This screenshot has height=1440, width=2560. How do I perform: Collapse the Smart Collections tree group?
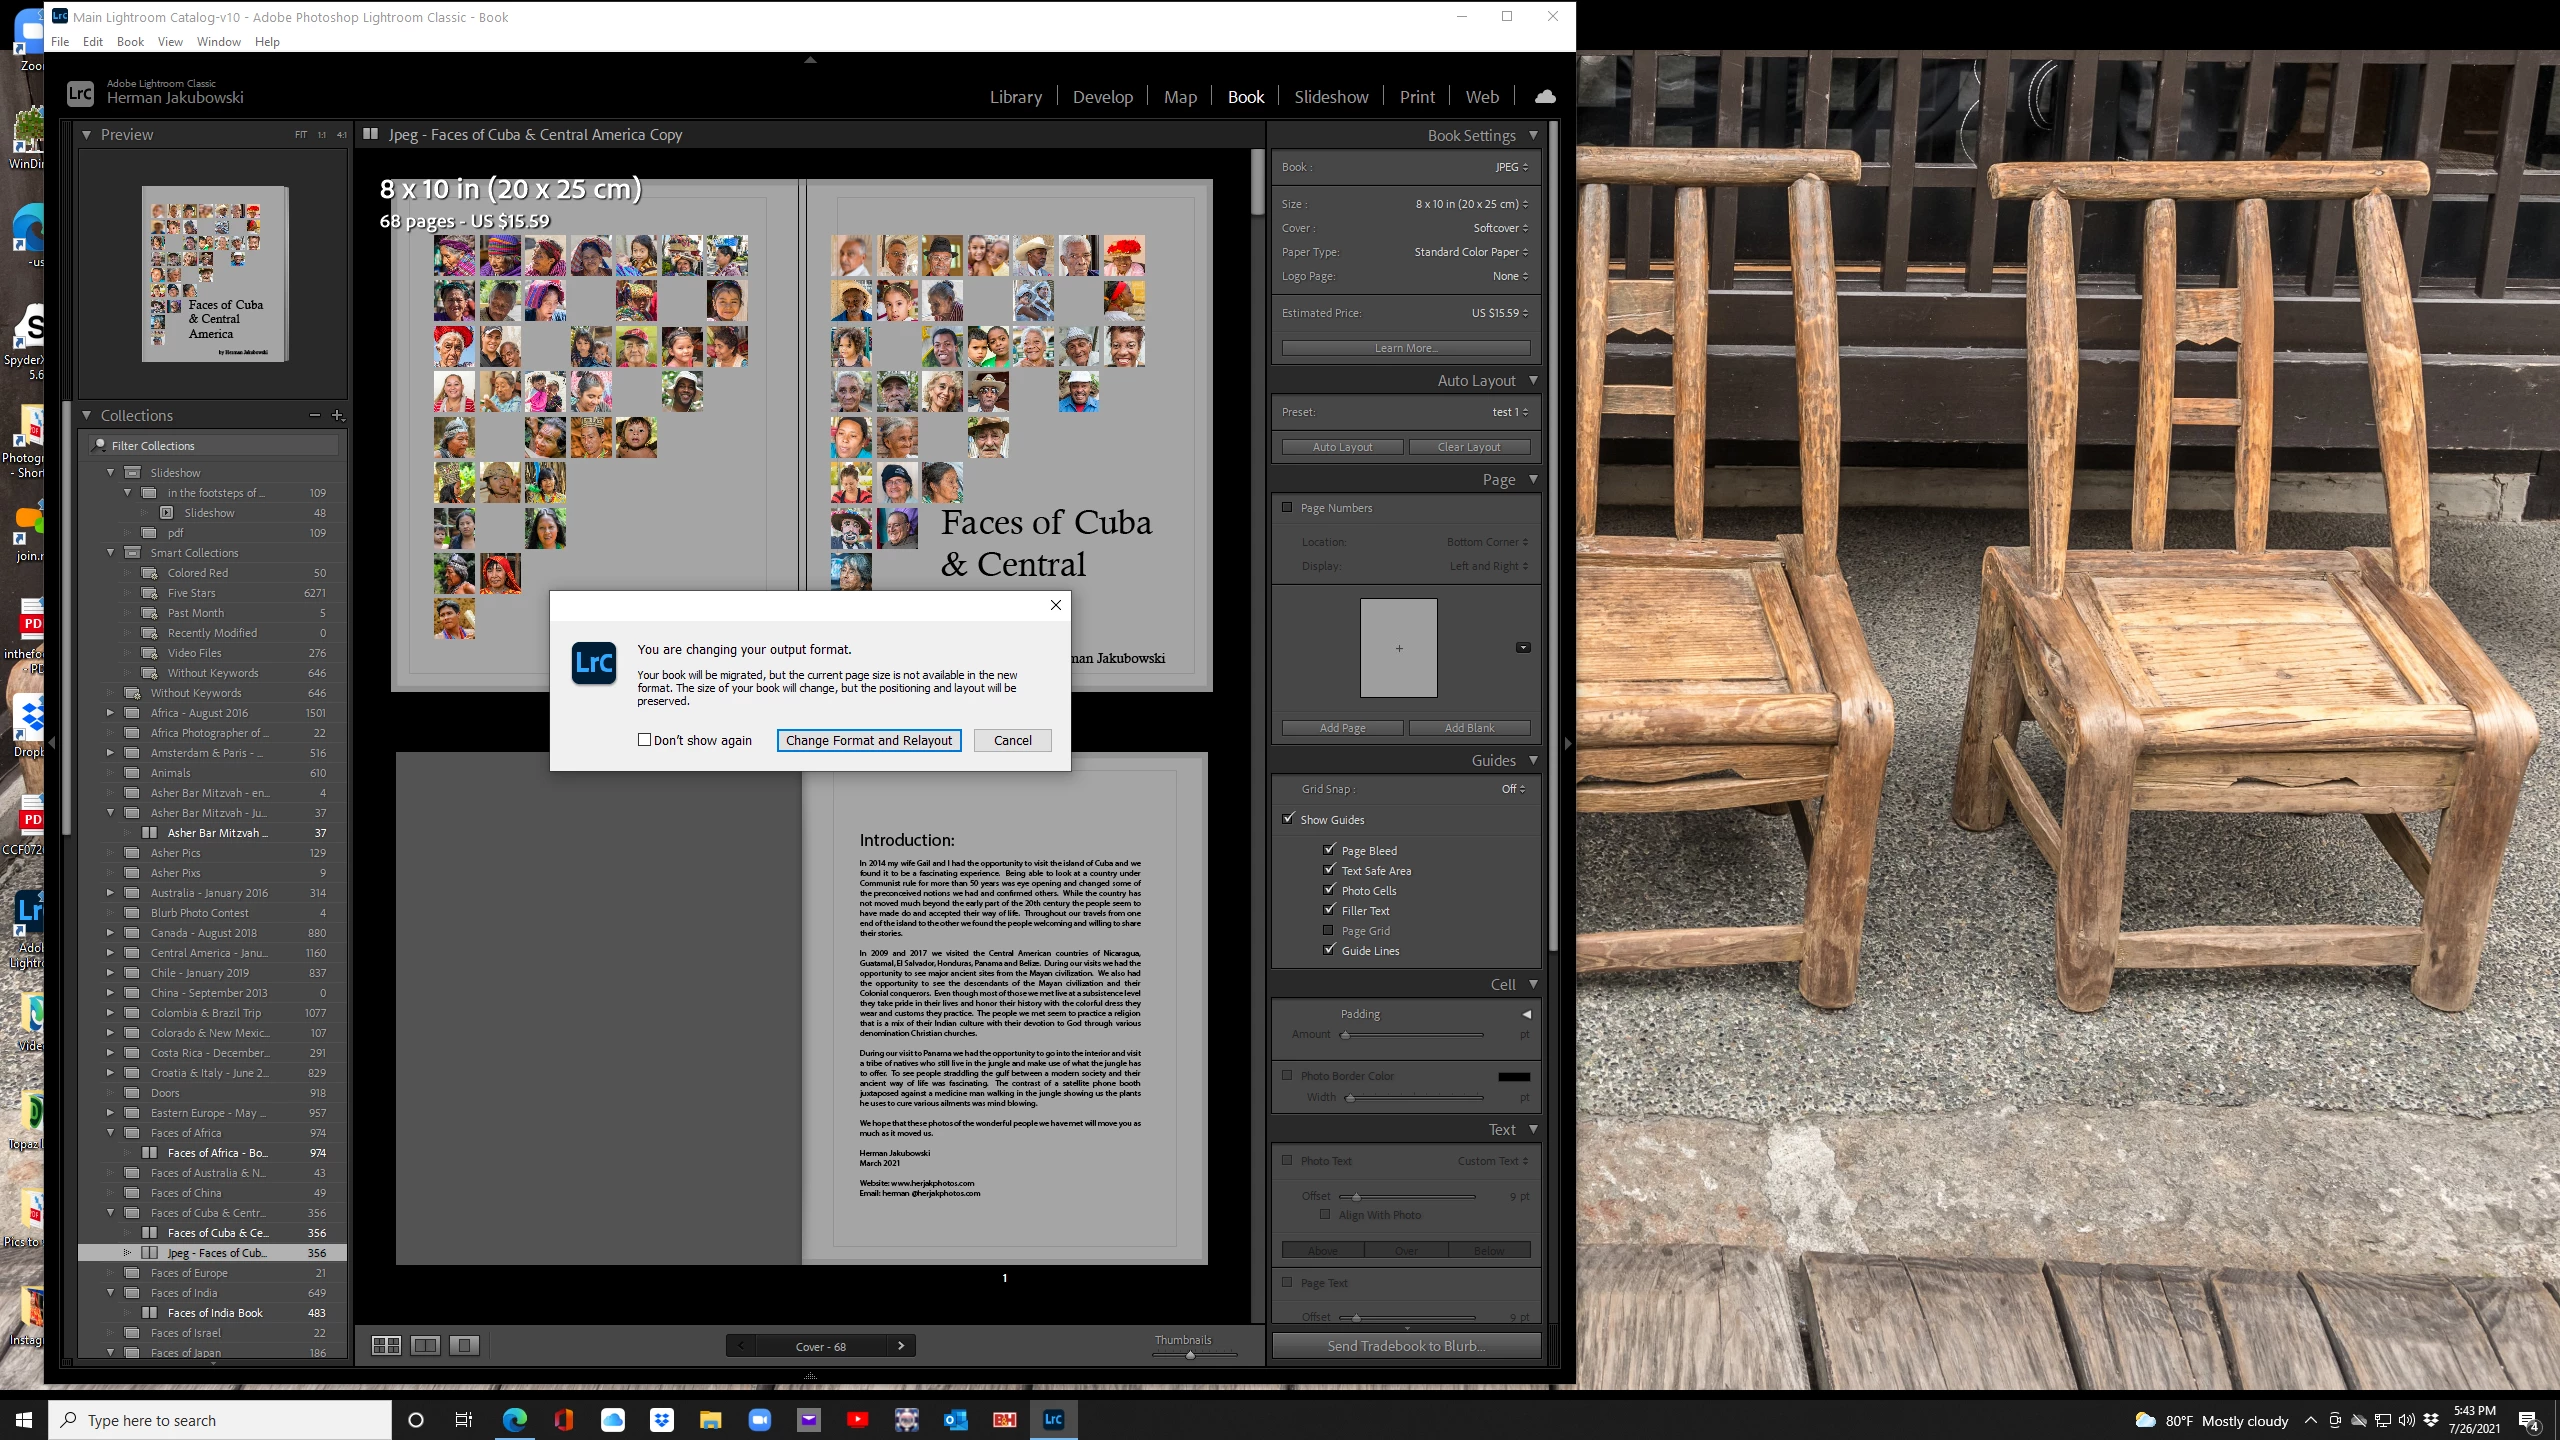111,552
